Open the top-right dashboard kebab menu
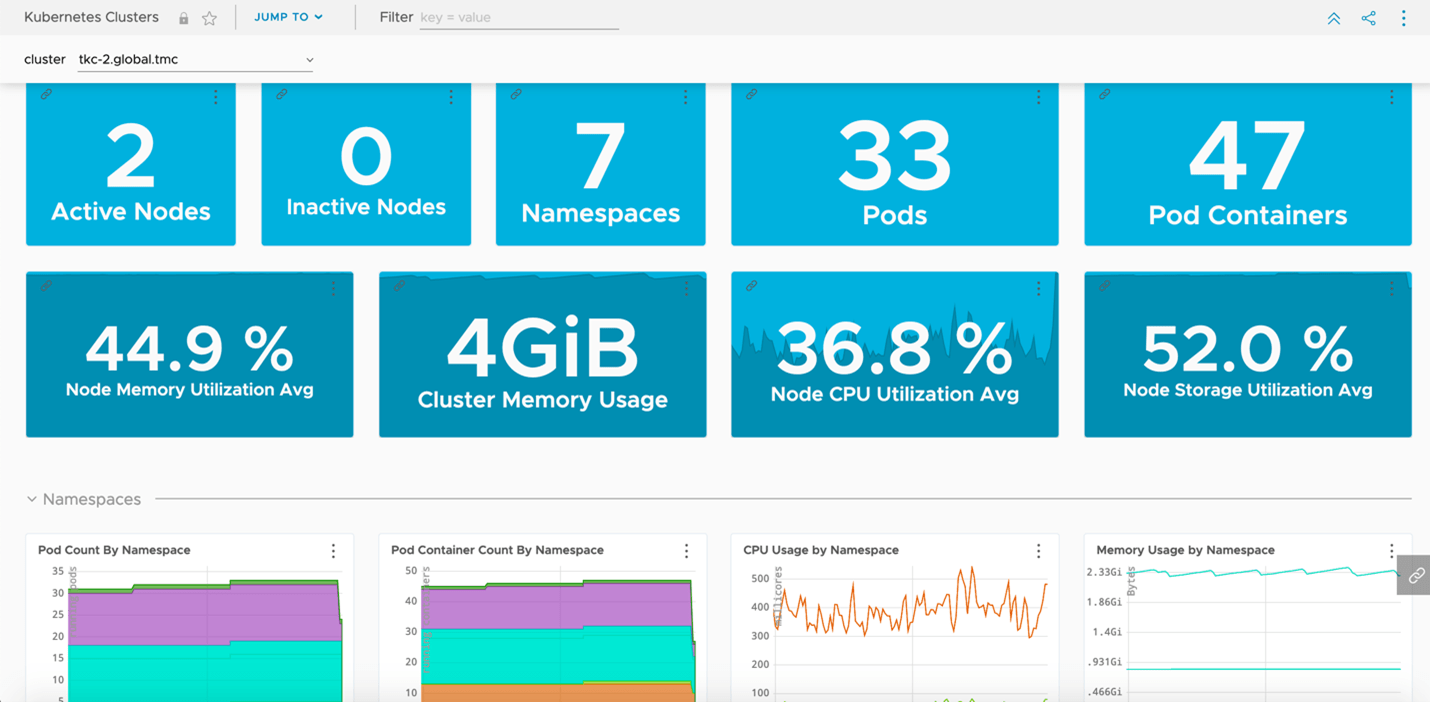Image resolution: width=1430 pixels, height=702 pixels. [1403, 18]
